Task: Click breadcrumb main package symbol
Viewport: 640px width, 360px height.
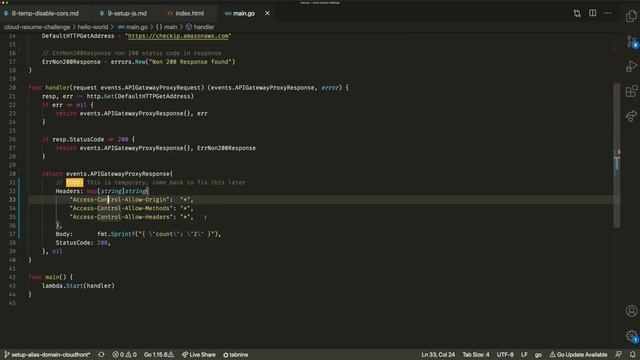Action: (x=167, y=27)
